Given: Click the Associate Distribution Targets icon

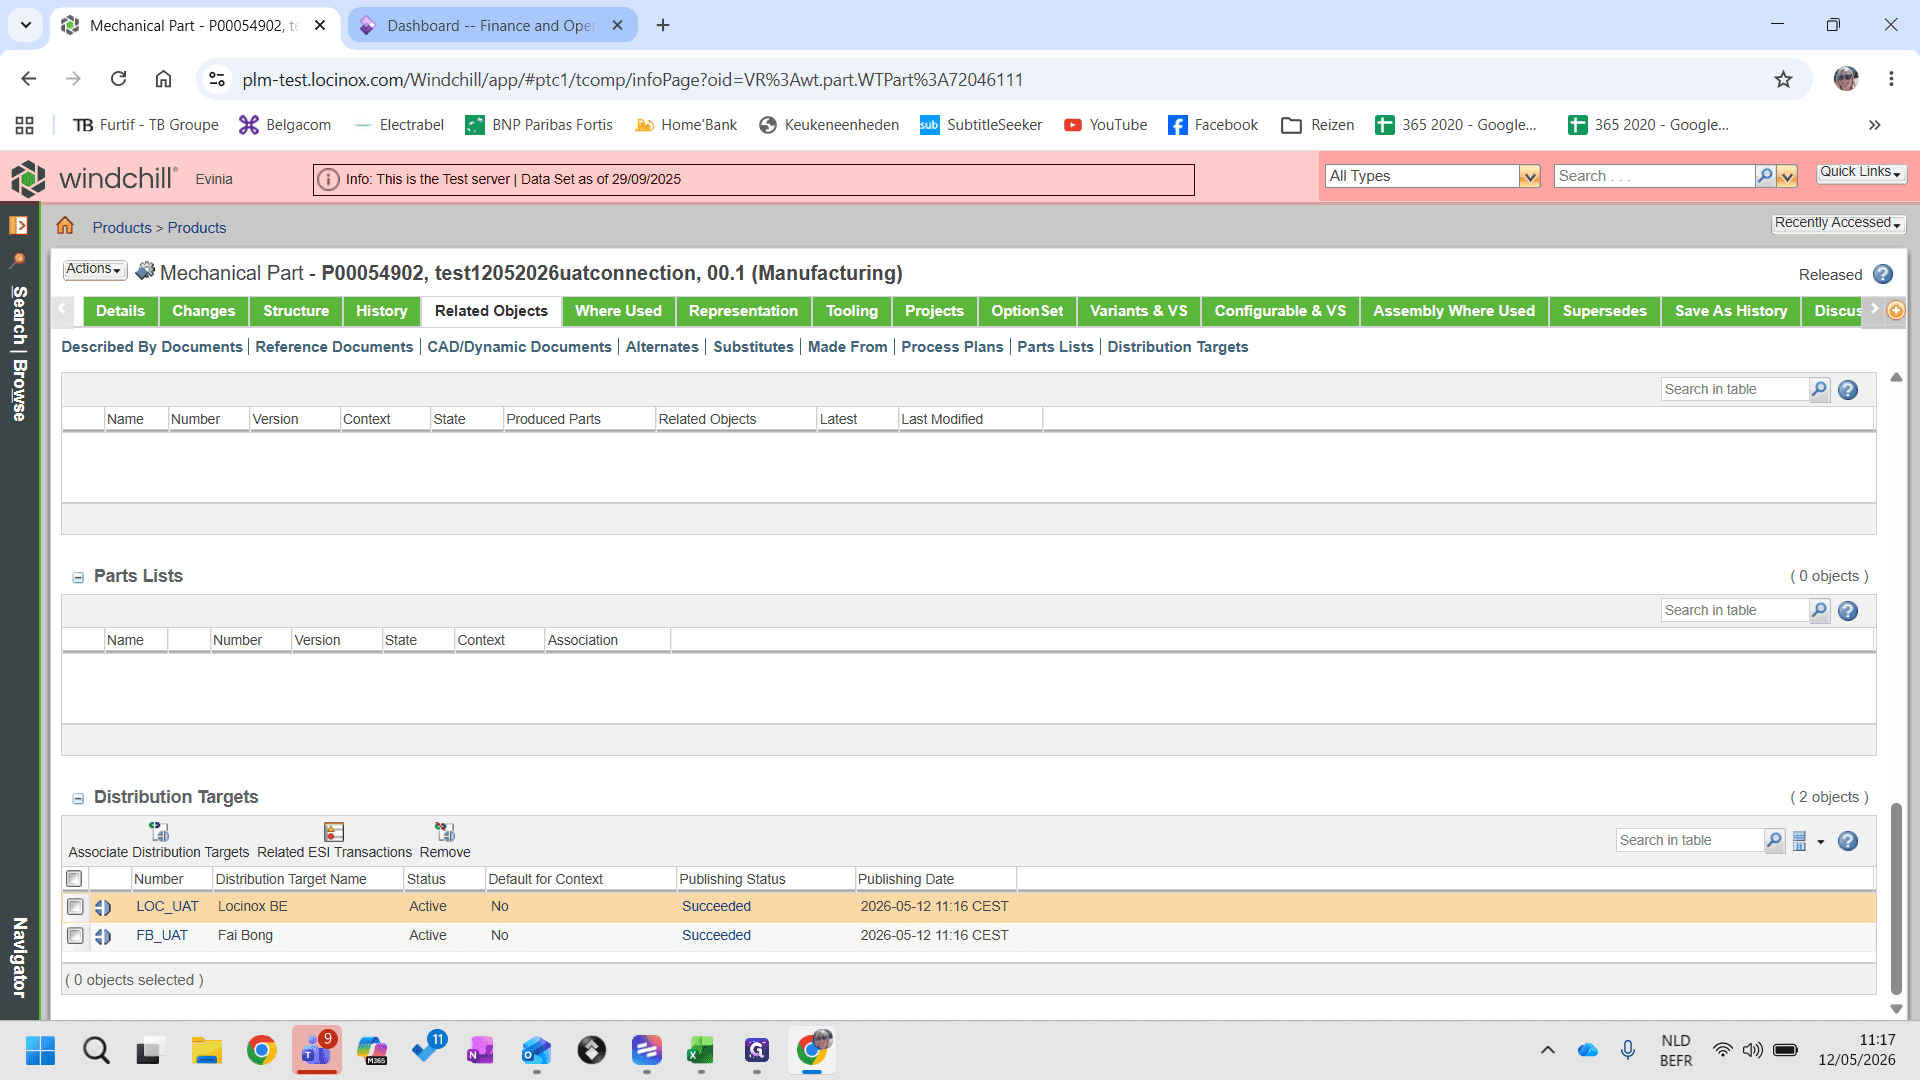Looking at the screenshot, I should click(x=159, y=832).
